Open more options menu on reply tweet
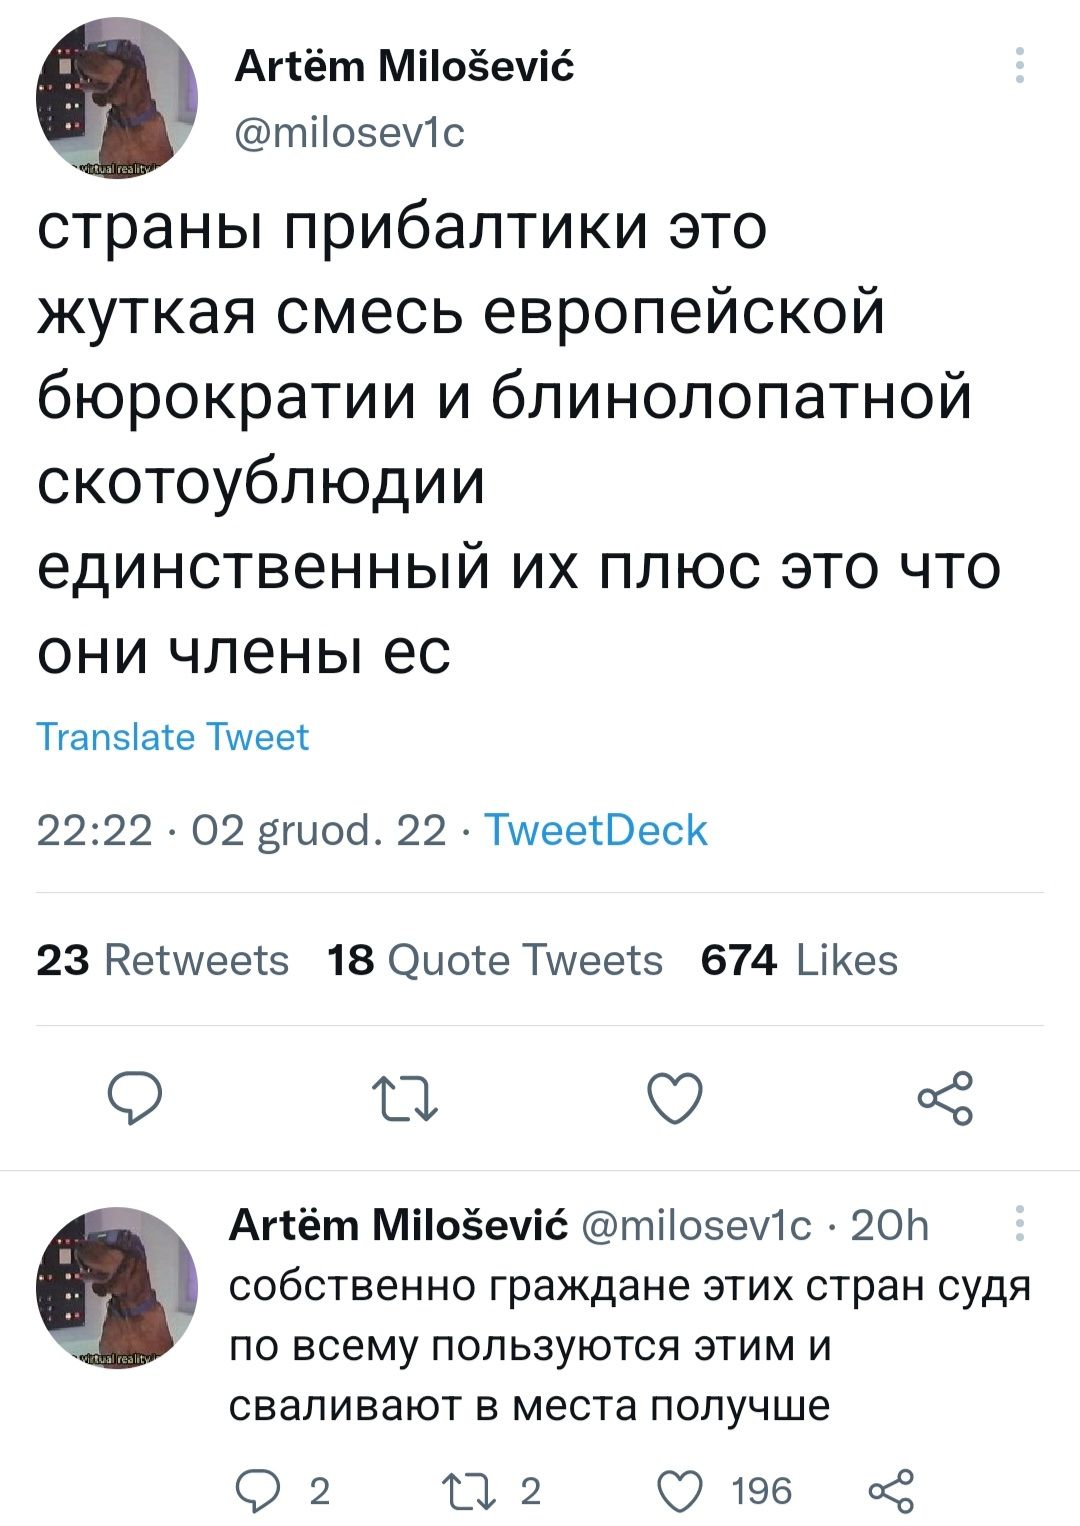The width and height of the screenshot is (1080, 1526). pyautogui.click(x=1019, y=1223)
